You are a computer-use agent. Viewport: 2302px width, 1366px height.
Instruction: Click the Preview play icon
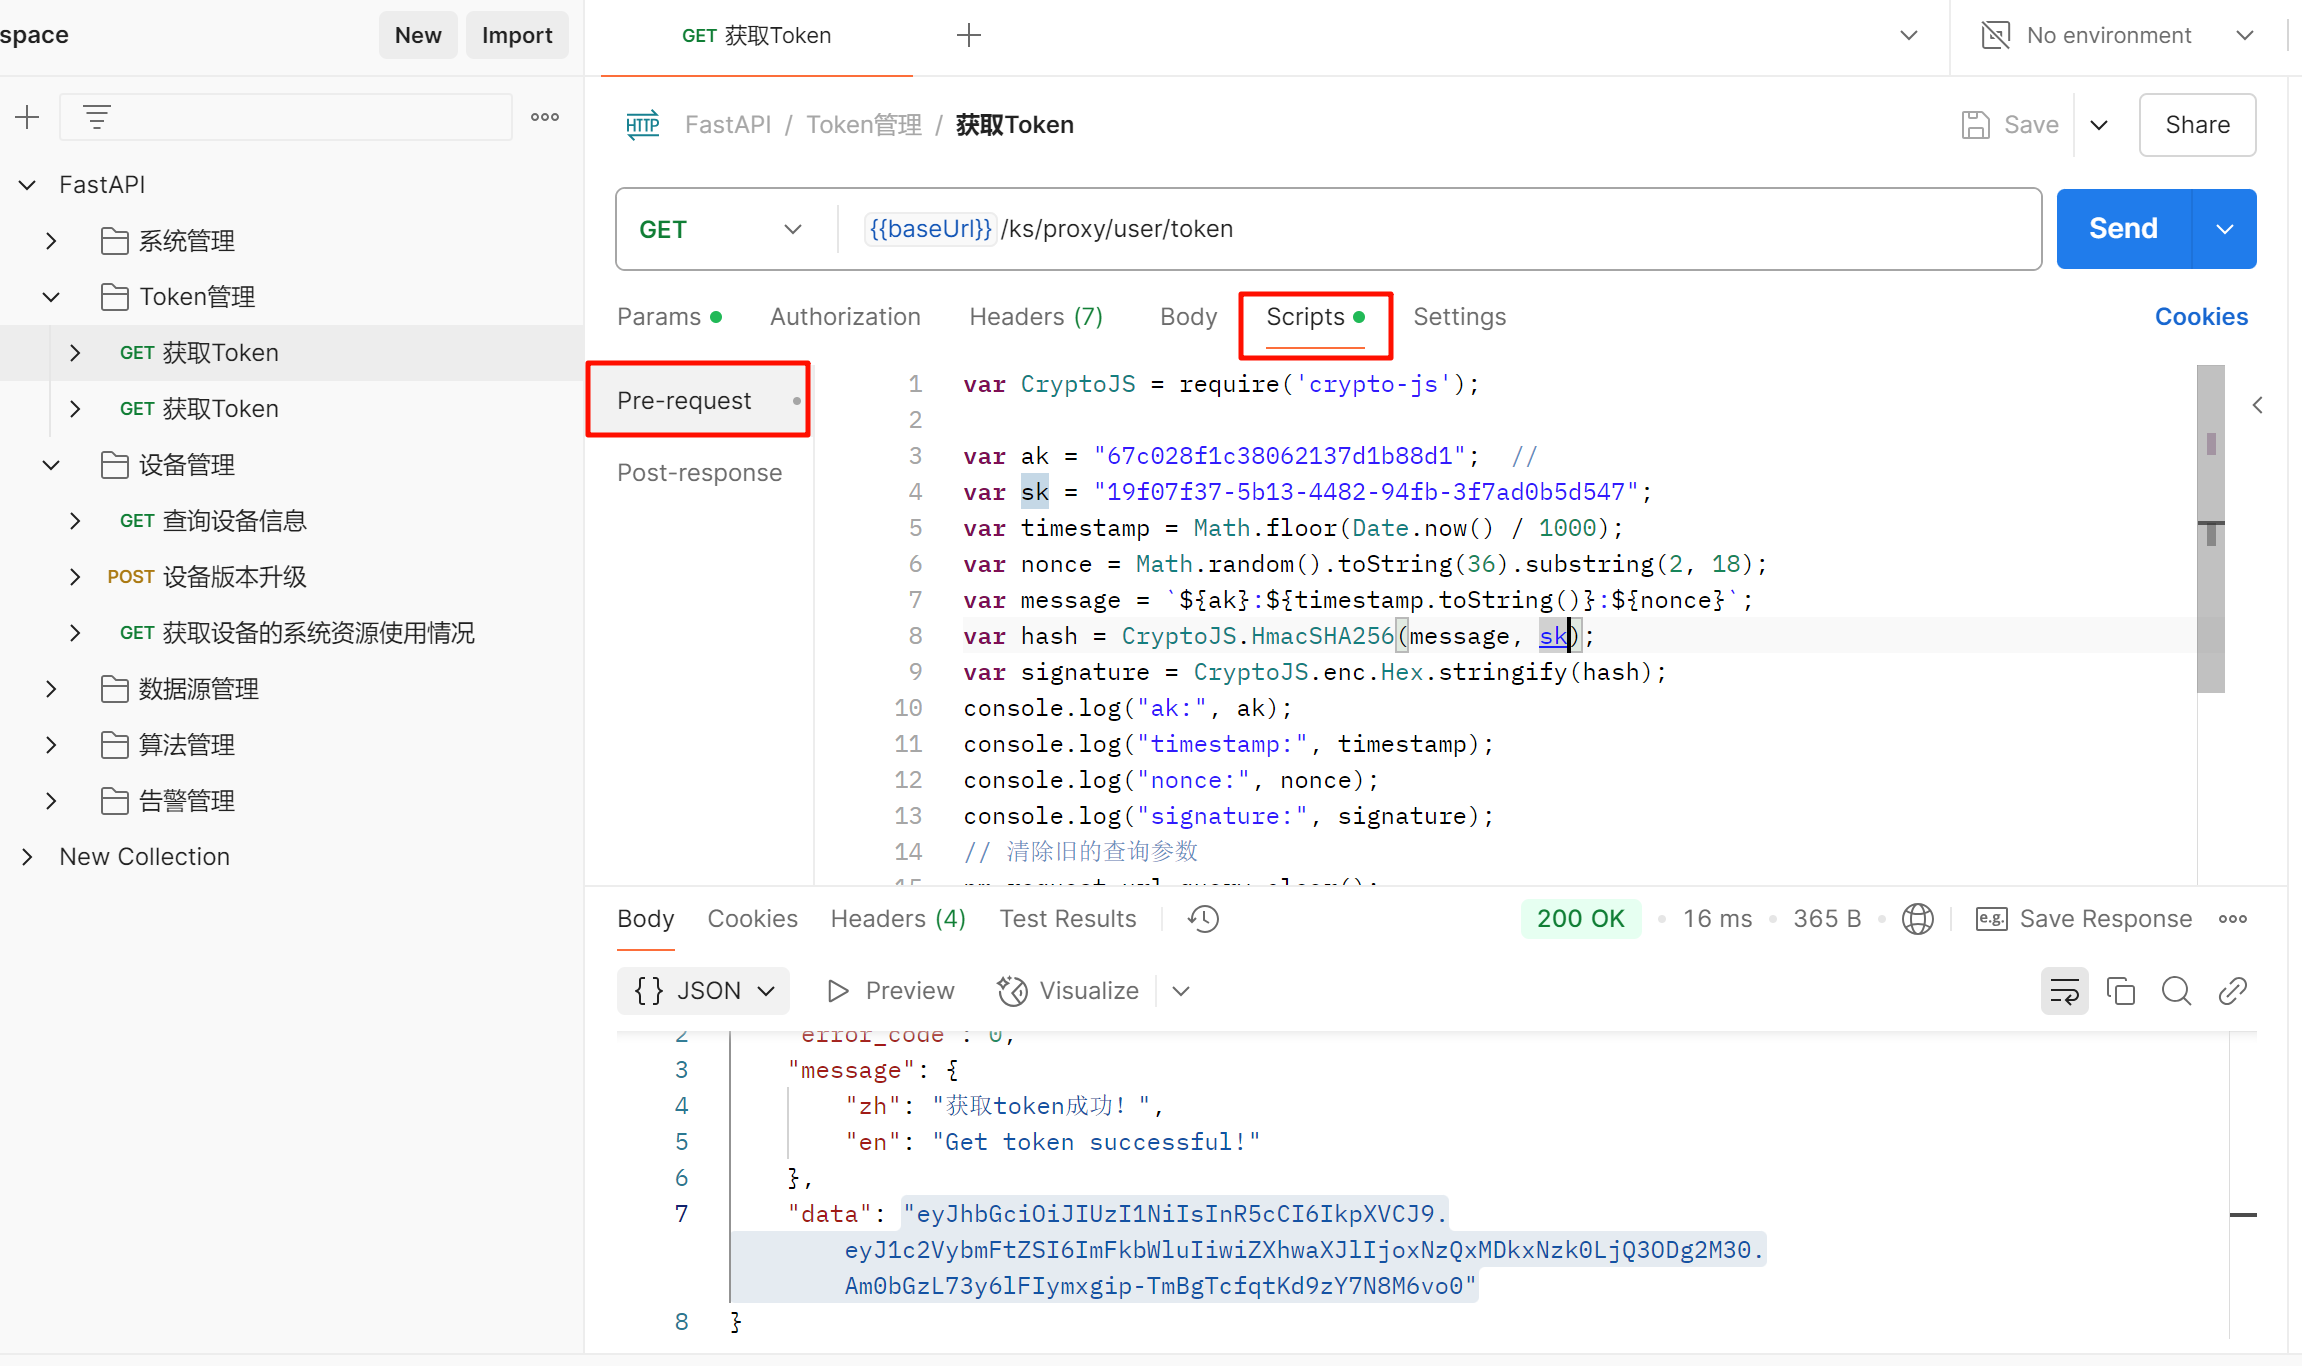click(838, 991)
